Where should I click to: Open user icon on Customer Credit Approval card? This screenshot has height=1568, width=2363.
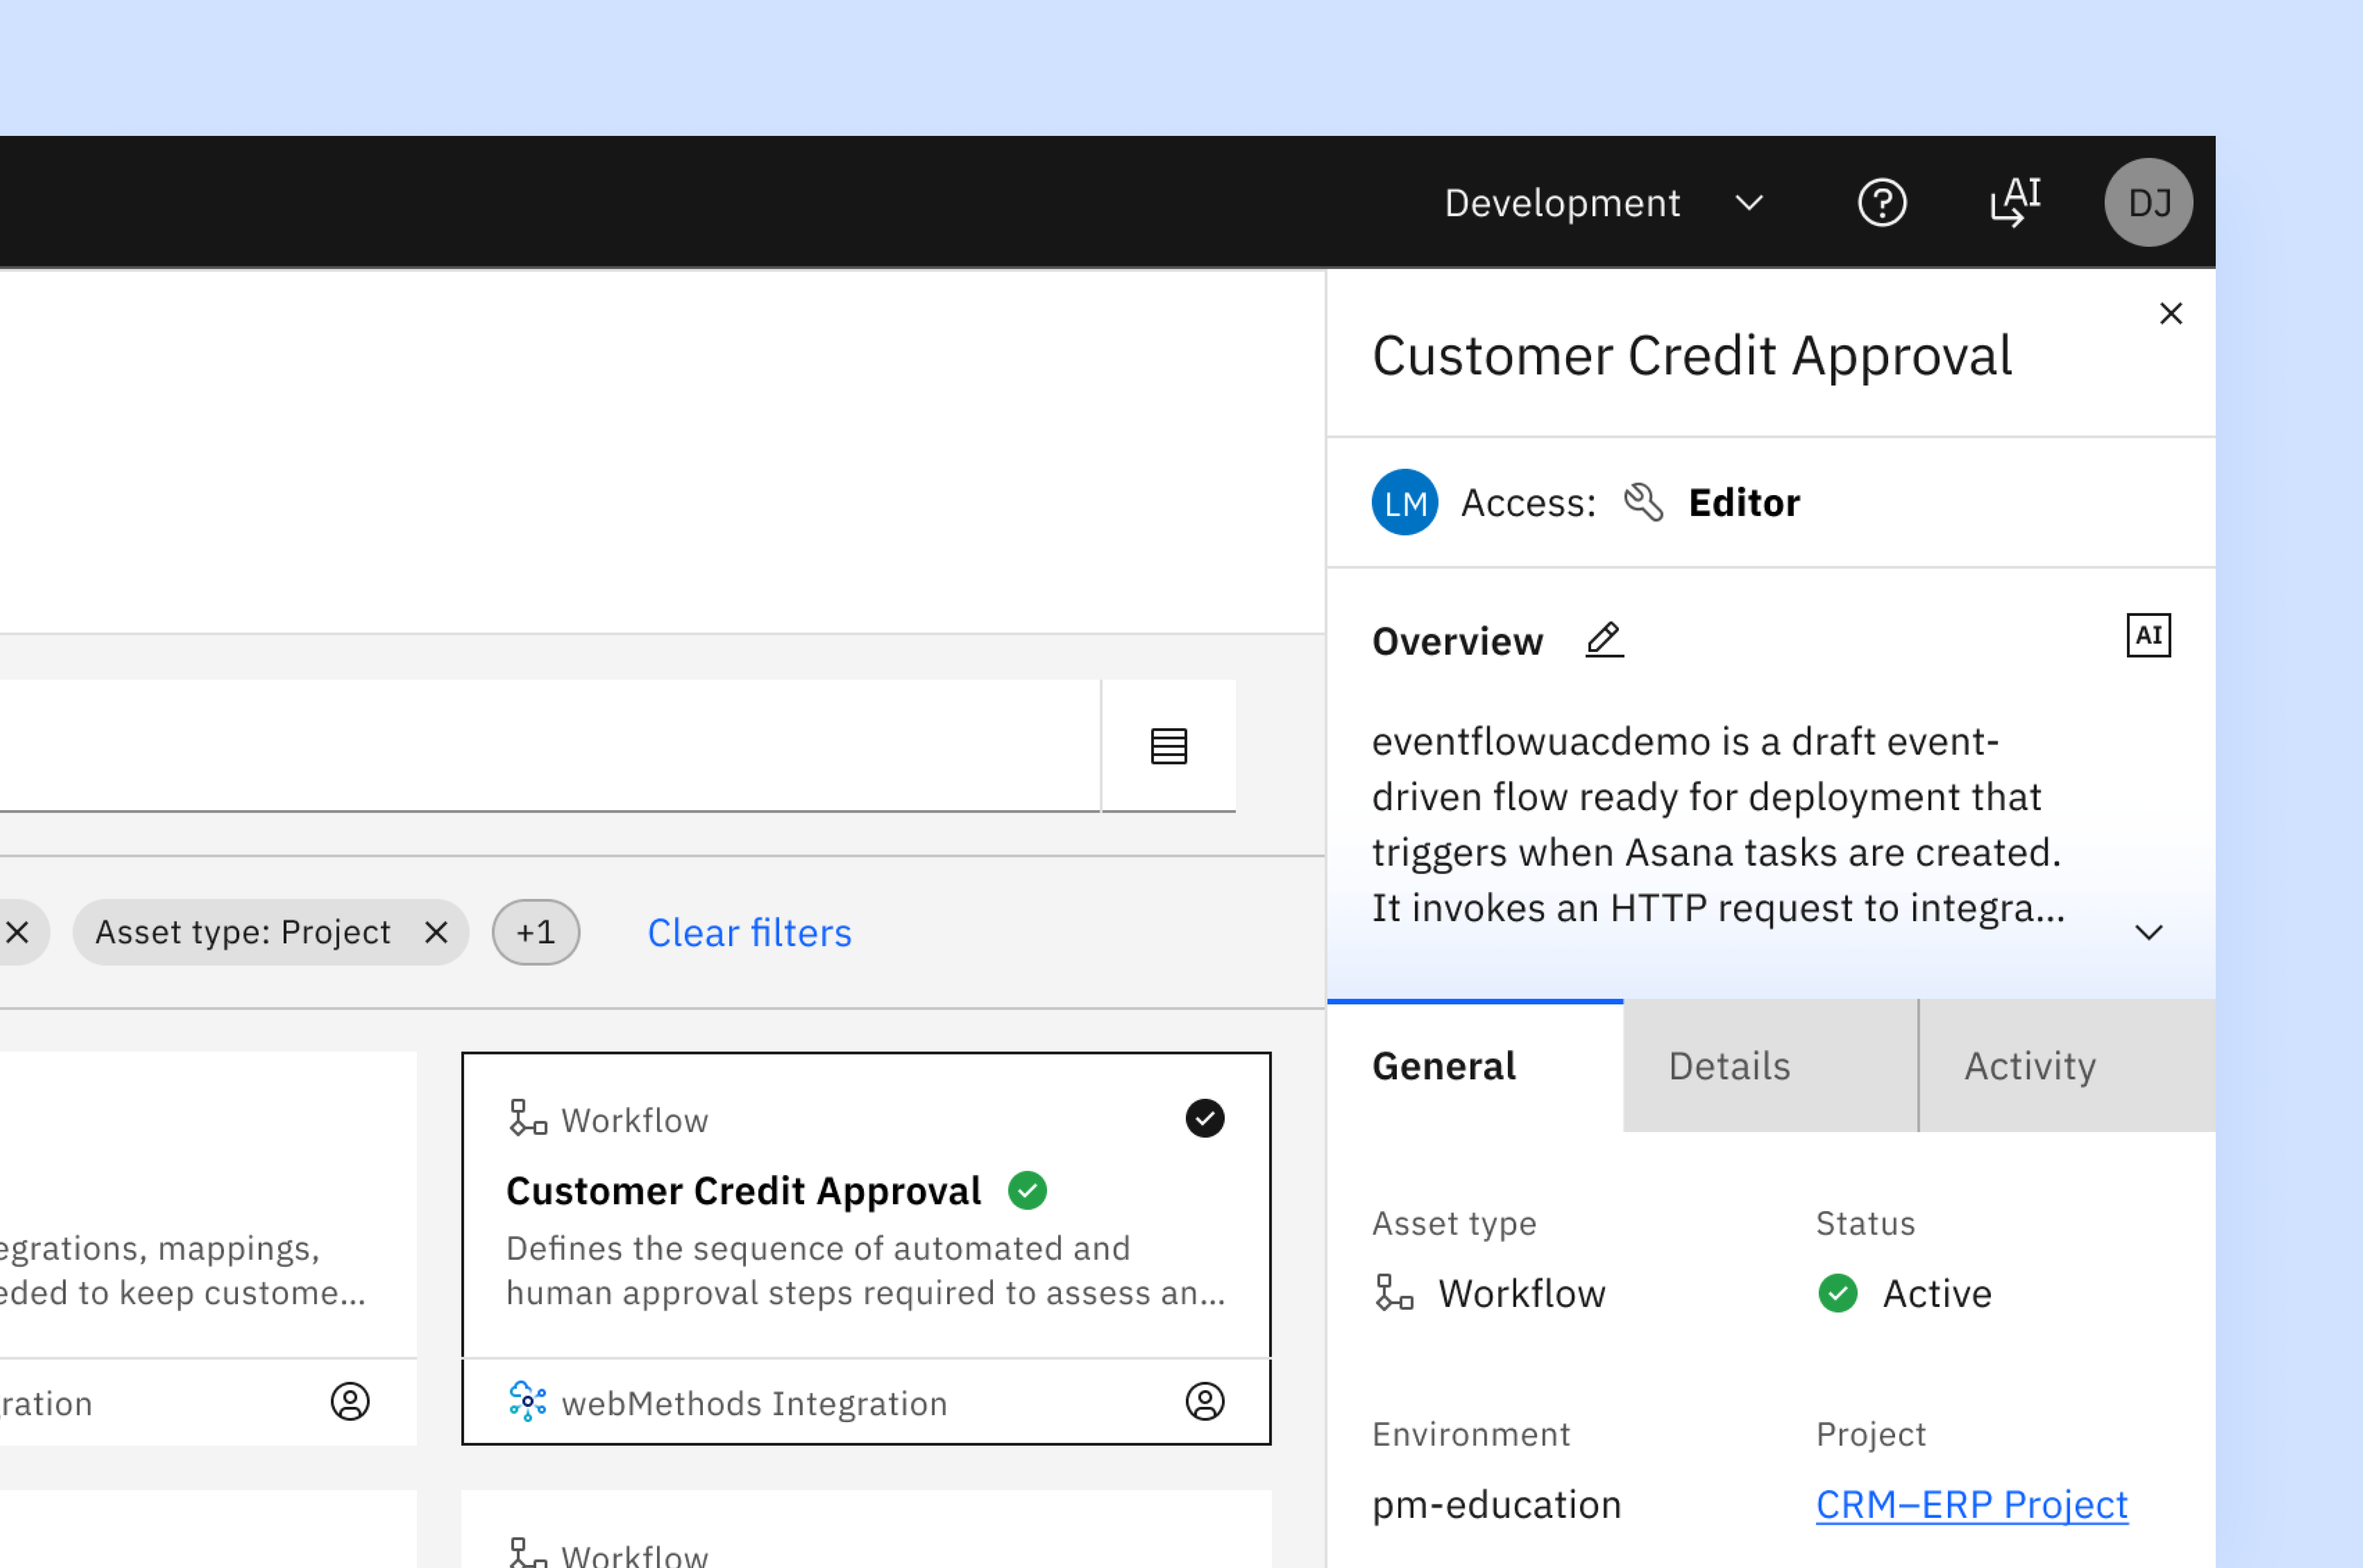pos(1204,1401)
